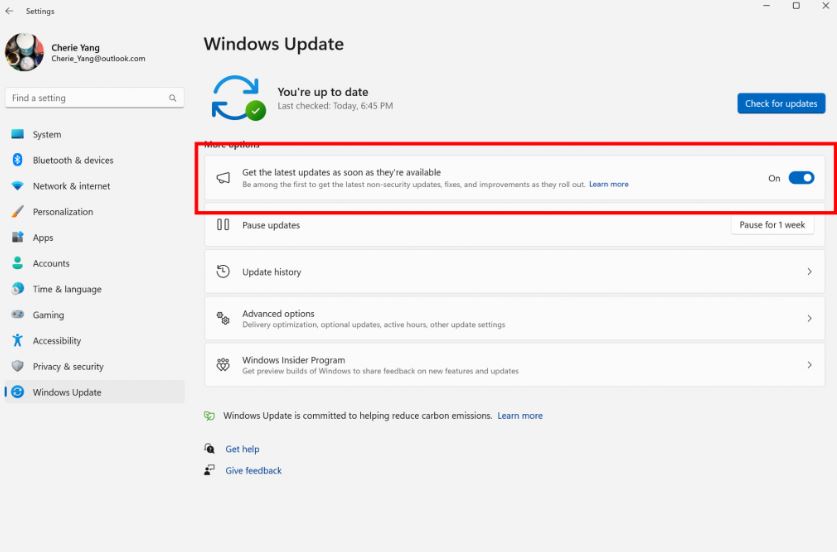Screen dimensions: 837x552
Task: Click the Windows Update sync status icon
Action: pyautogui.click(x=238, y=97)
